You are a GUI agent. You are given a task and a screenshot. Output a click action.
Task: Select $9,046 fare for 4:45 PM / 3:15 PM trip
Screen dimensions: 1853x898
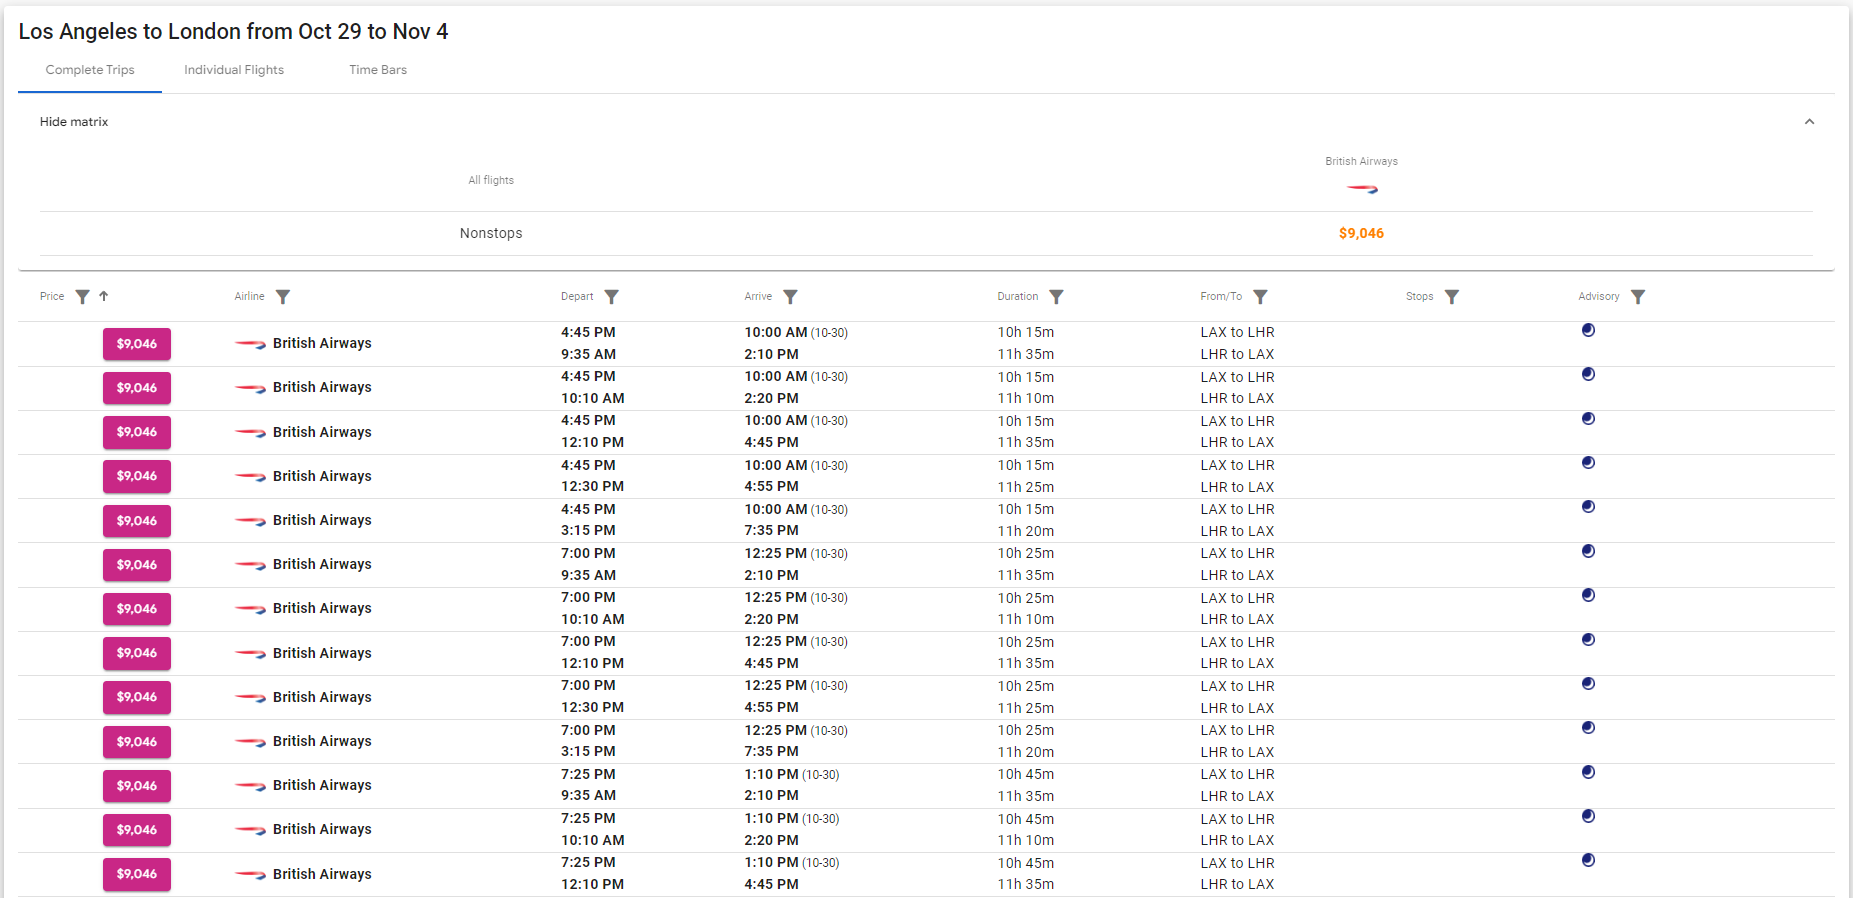(137, 521)
